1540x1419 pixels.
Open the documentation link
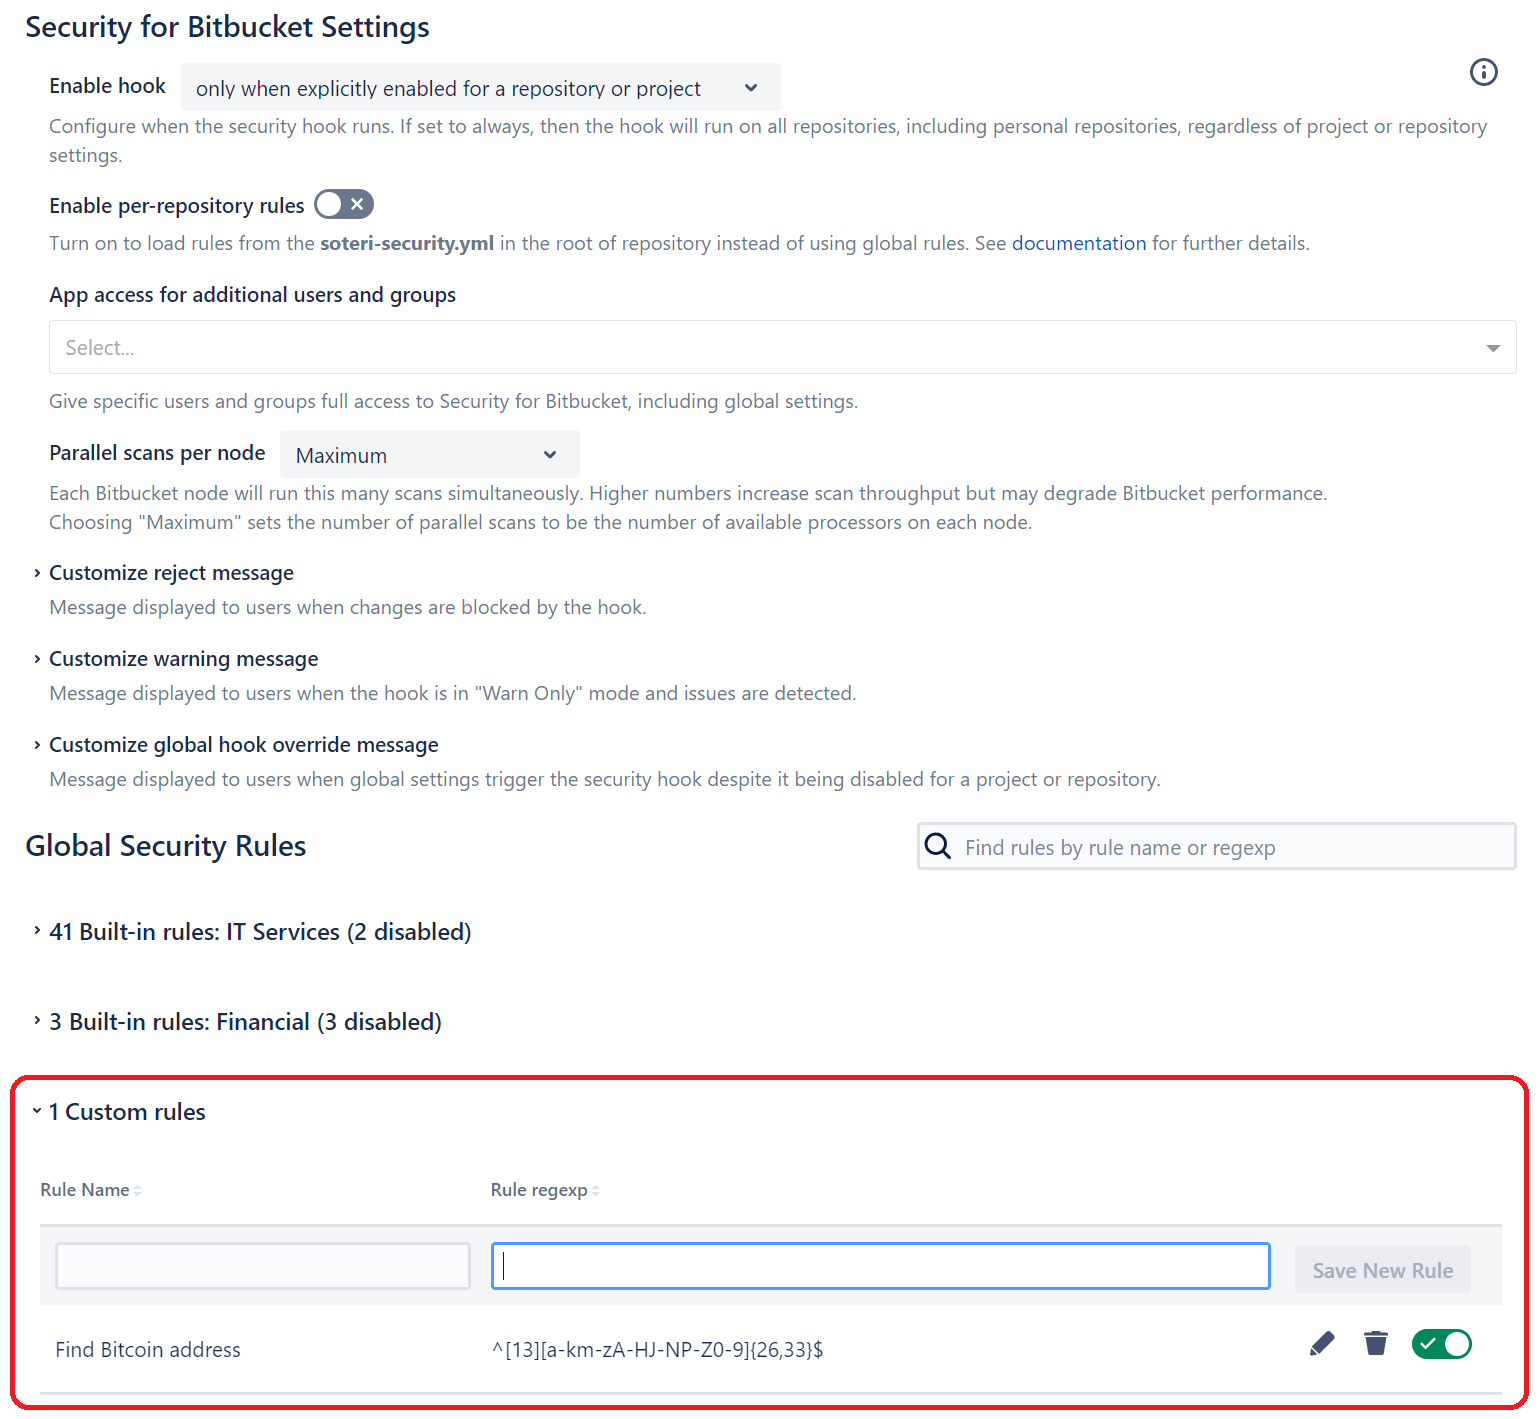click(x=1079, y=243)
